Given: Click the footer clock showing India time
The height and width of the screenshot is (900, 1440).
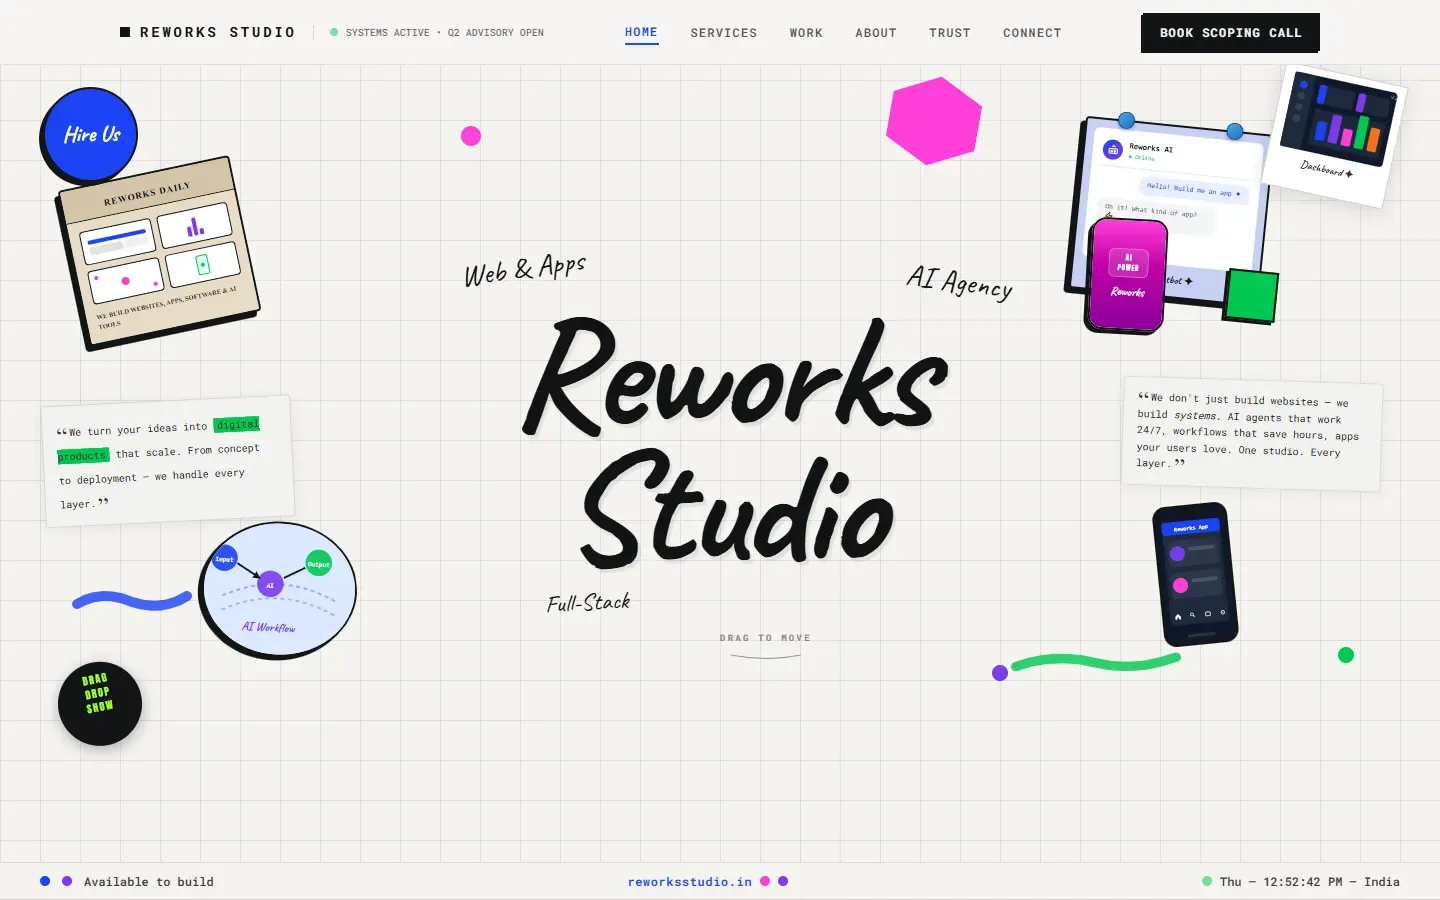Looking at the screenshot, I should click(x=1310, y=882).
